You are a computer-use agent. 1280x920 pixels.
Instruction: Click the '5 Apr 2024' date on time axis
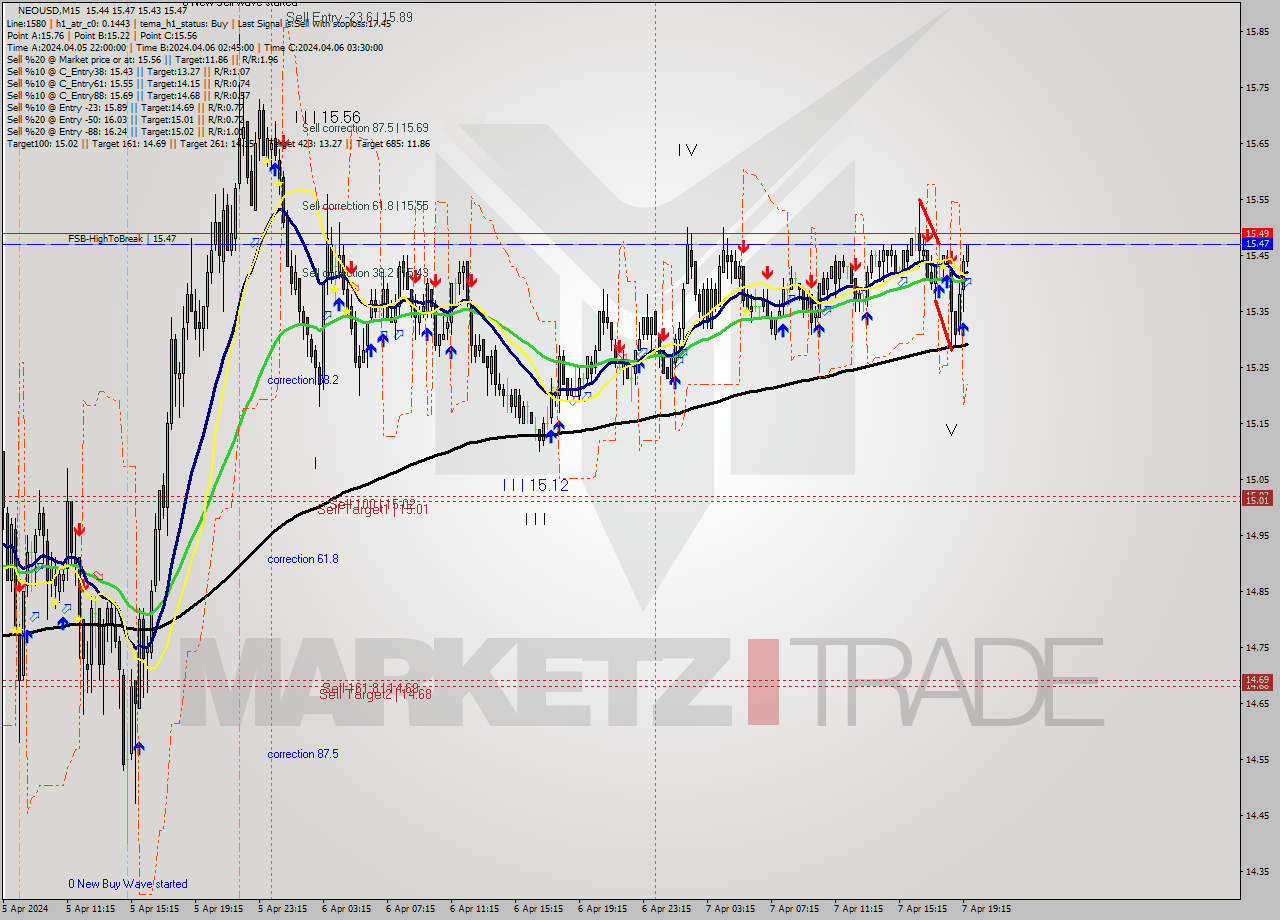25,909
